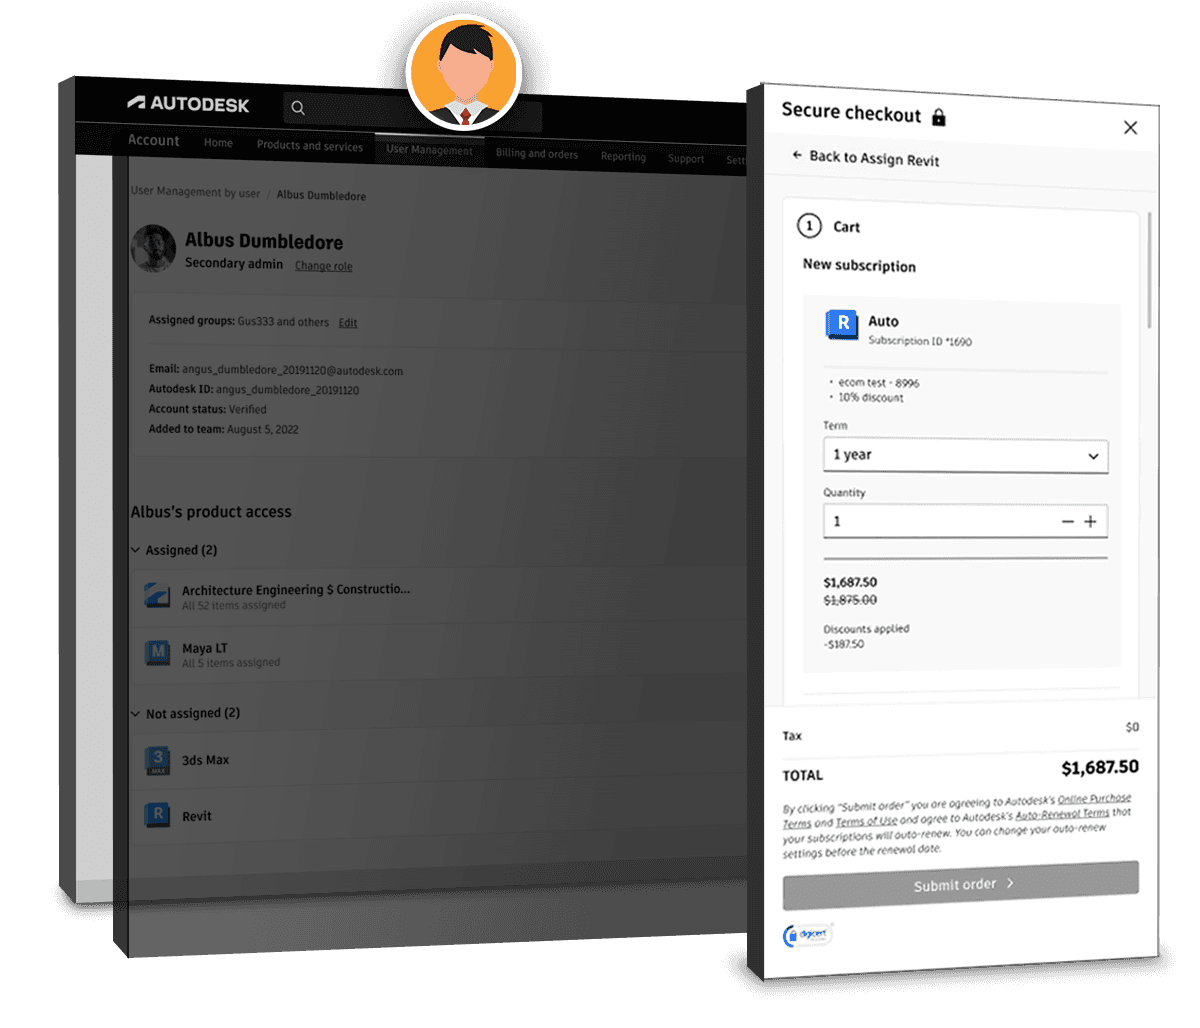Open the Home tab
1200x1028 pixels.
(218, 143)
